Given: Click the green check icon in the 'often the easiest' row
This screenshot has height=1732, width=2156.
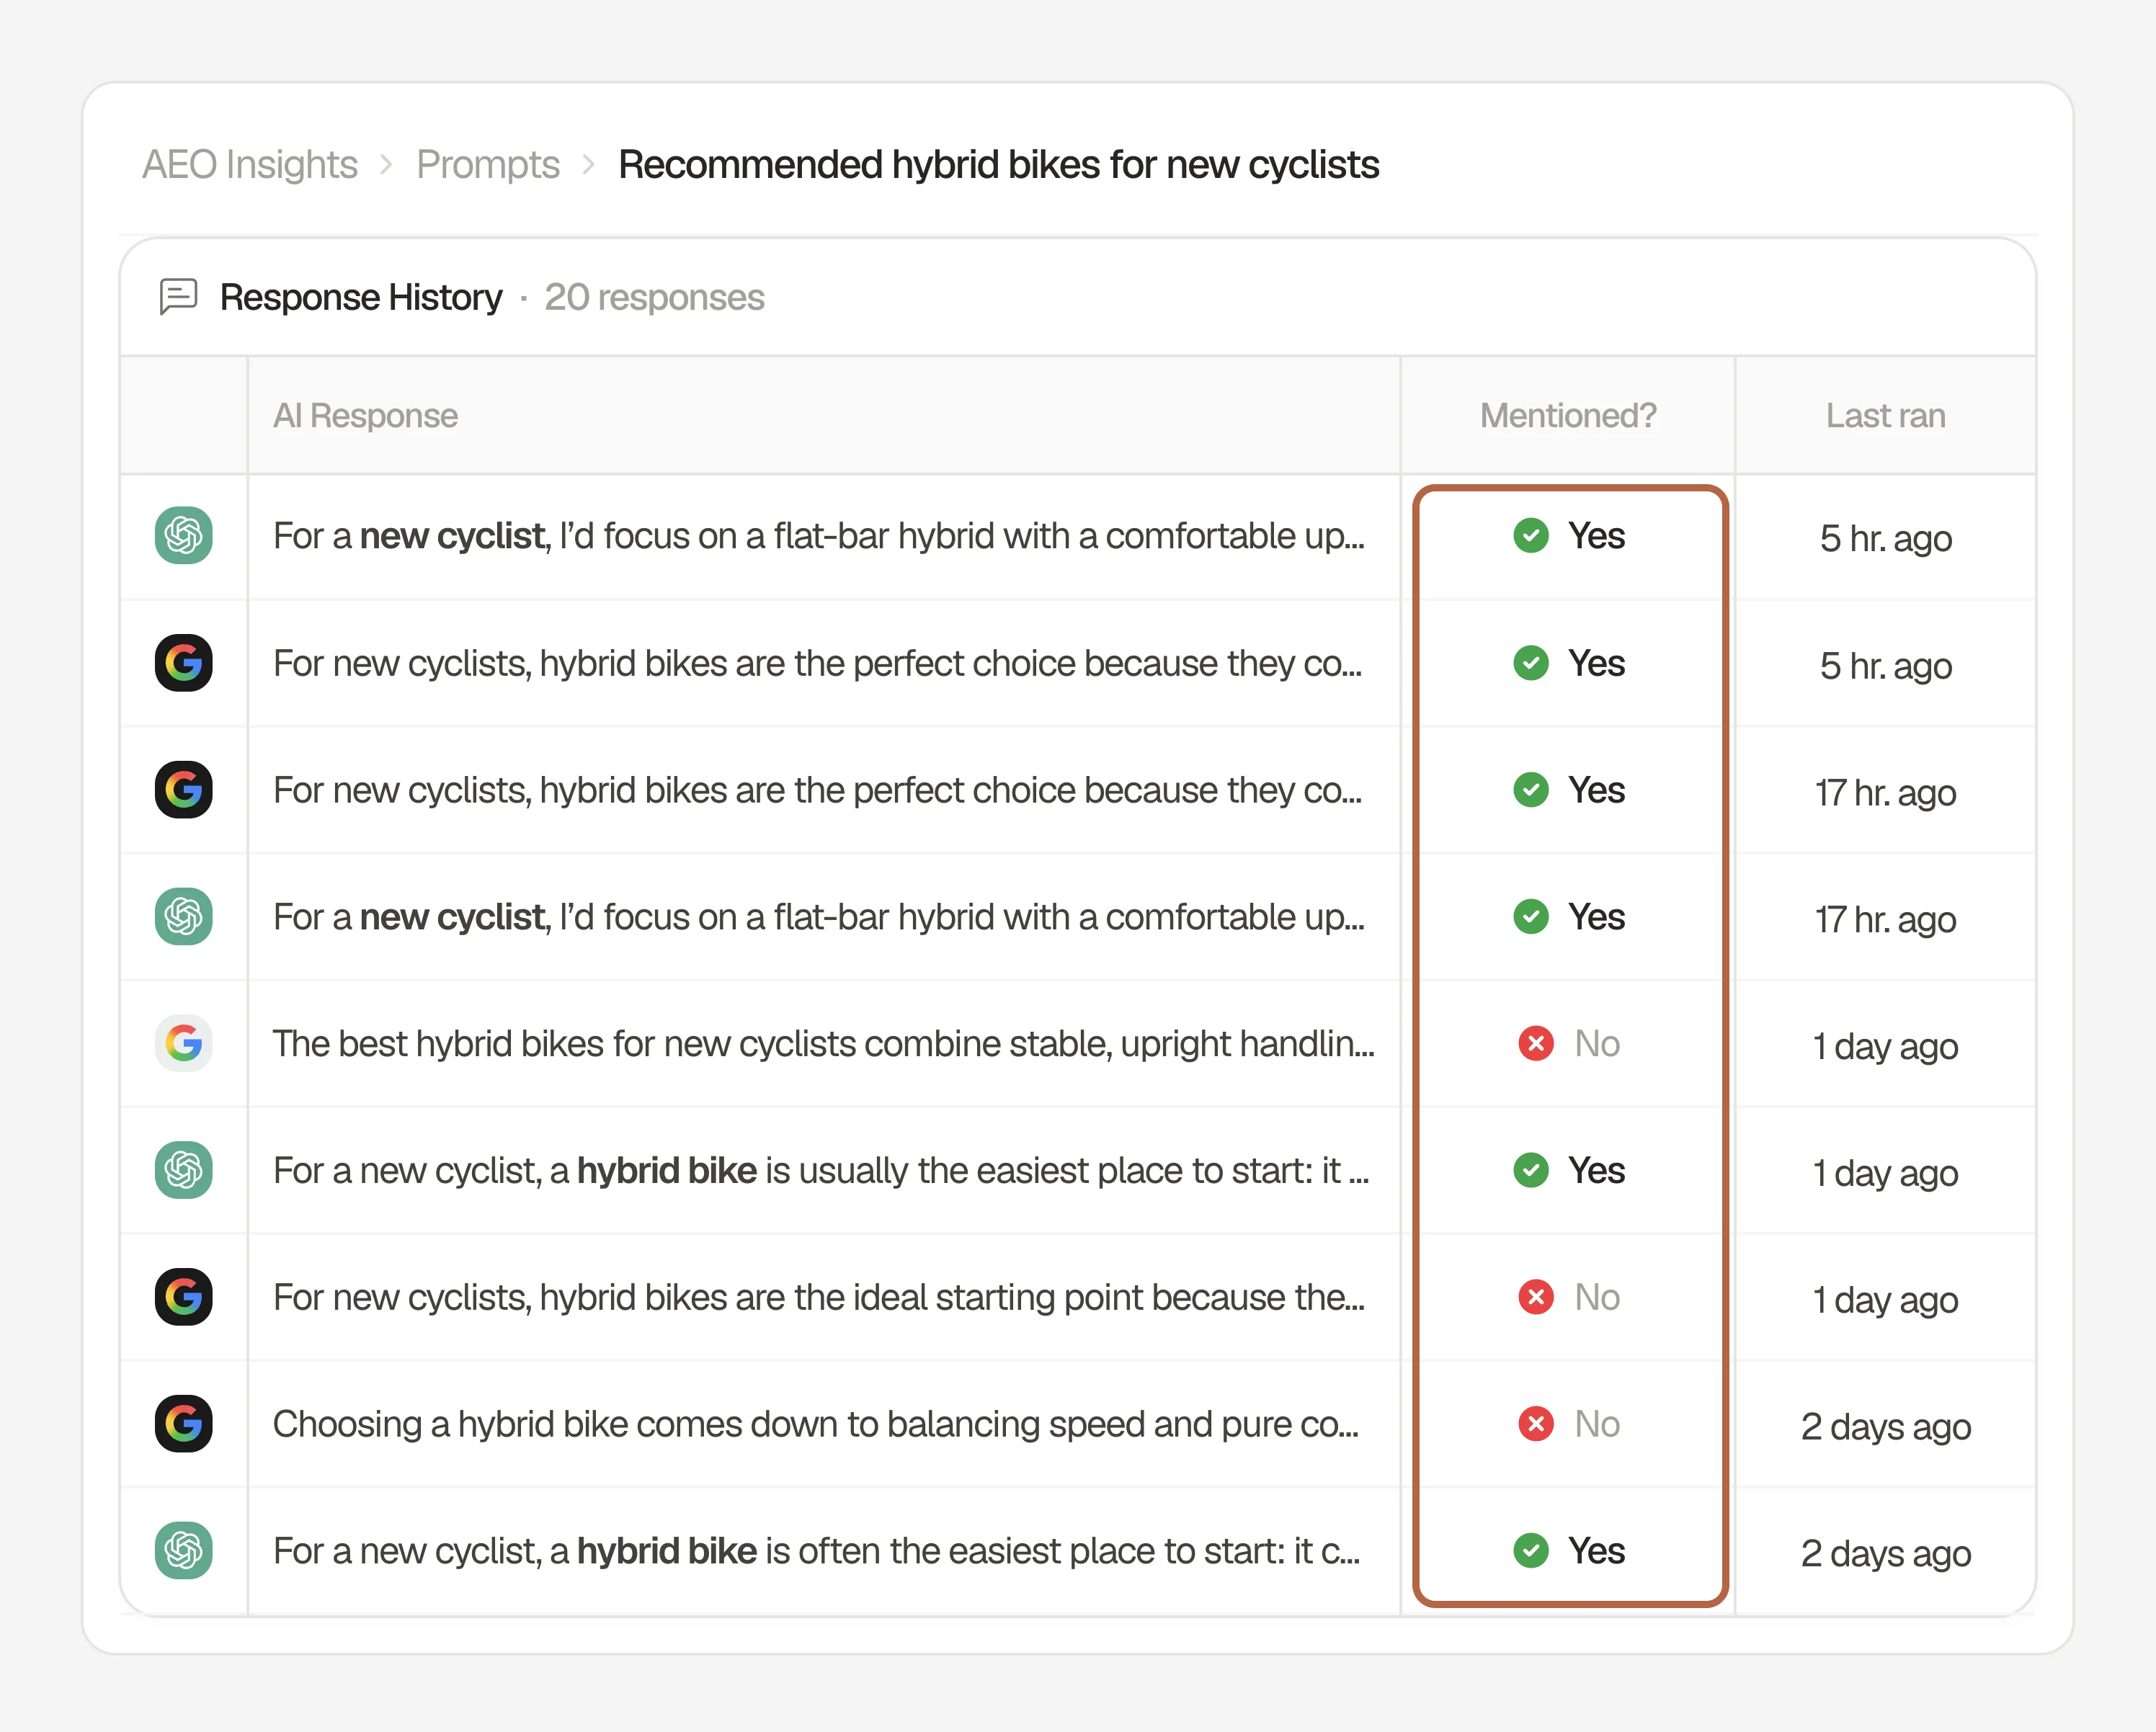Looking at the screenshot, I should pyautogui.click(x=1531, y=1551).
